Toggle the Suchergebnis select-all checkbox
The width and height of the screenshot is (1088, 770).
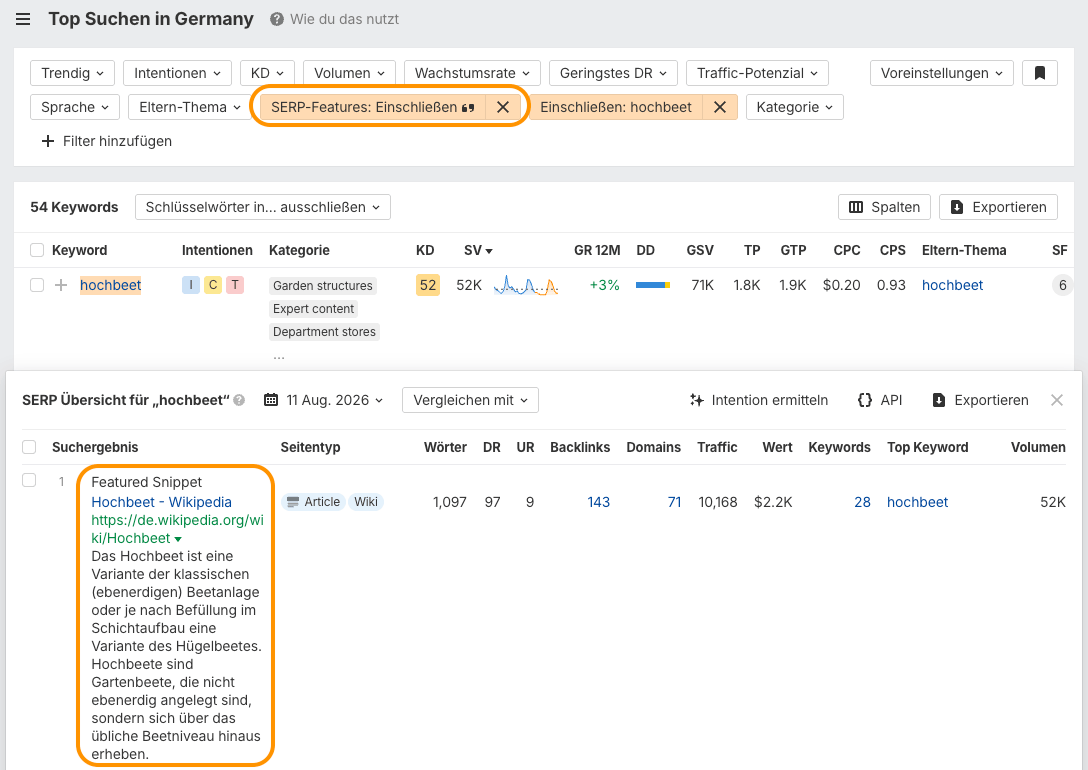point(29,447)
